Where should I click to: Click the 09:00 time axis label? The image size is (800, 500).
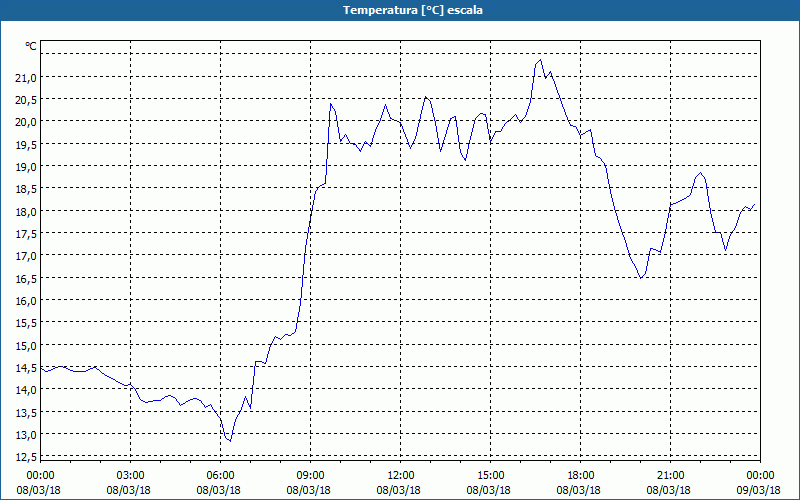[x=311, y=476]
